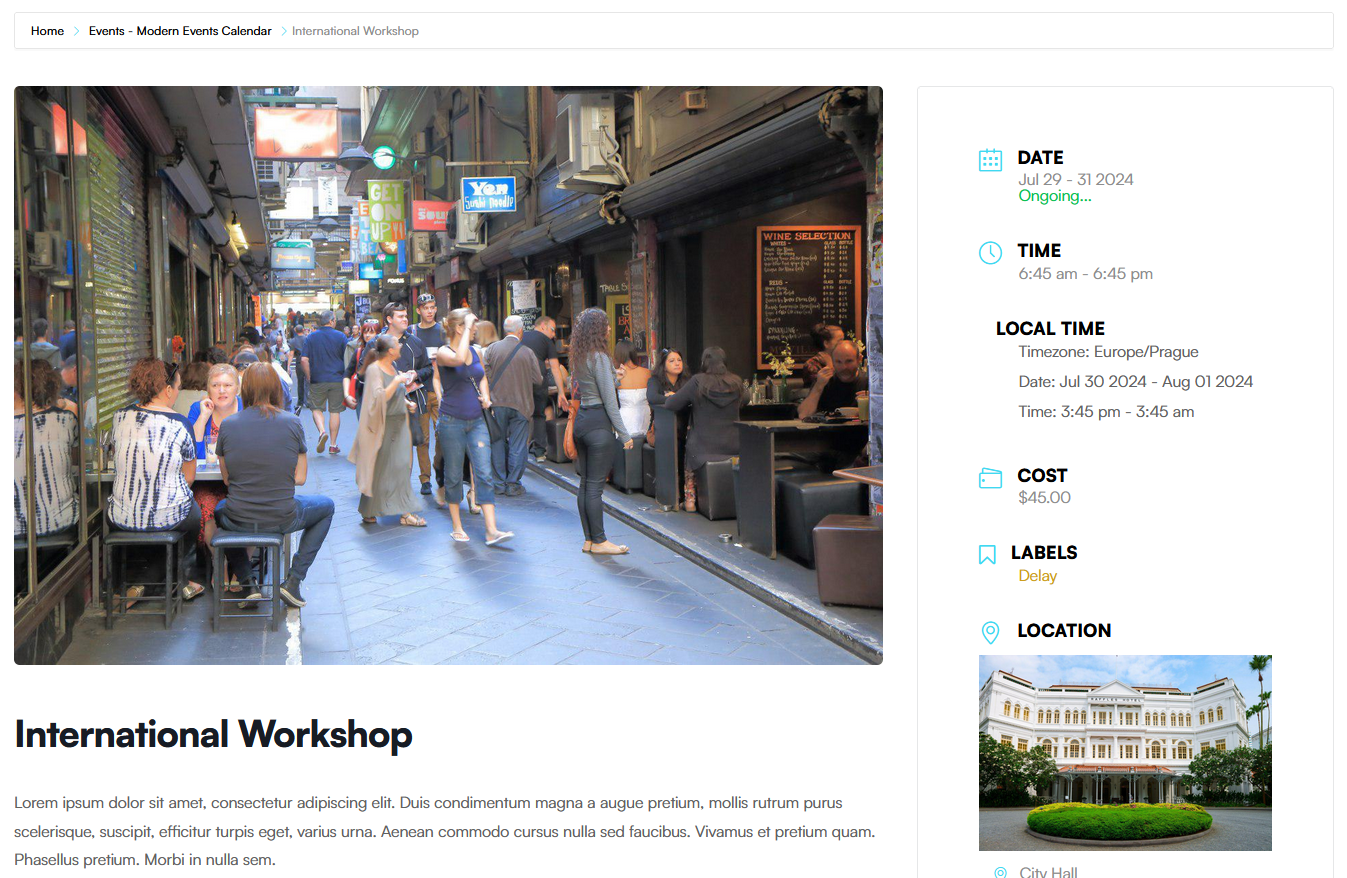Click the DATE heading

1040,157
